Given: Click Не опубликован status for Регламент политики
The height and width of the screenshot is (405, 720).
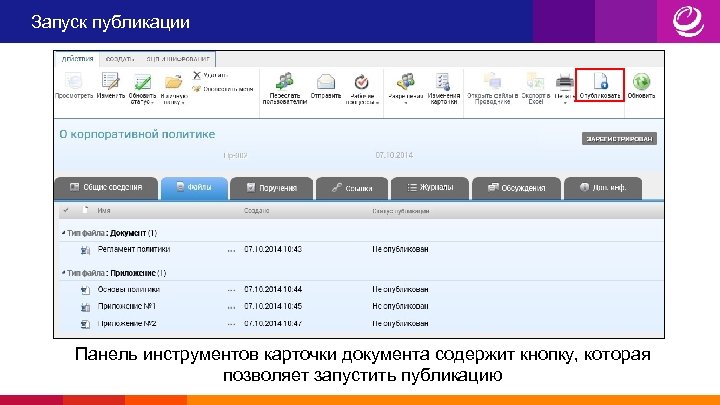Looking at the screenshot, I should click(400, 249).
